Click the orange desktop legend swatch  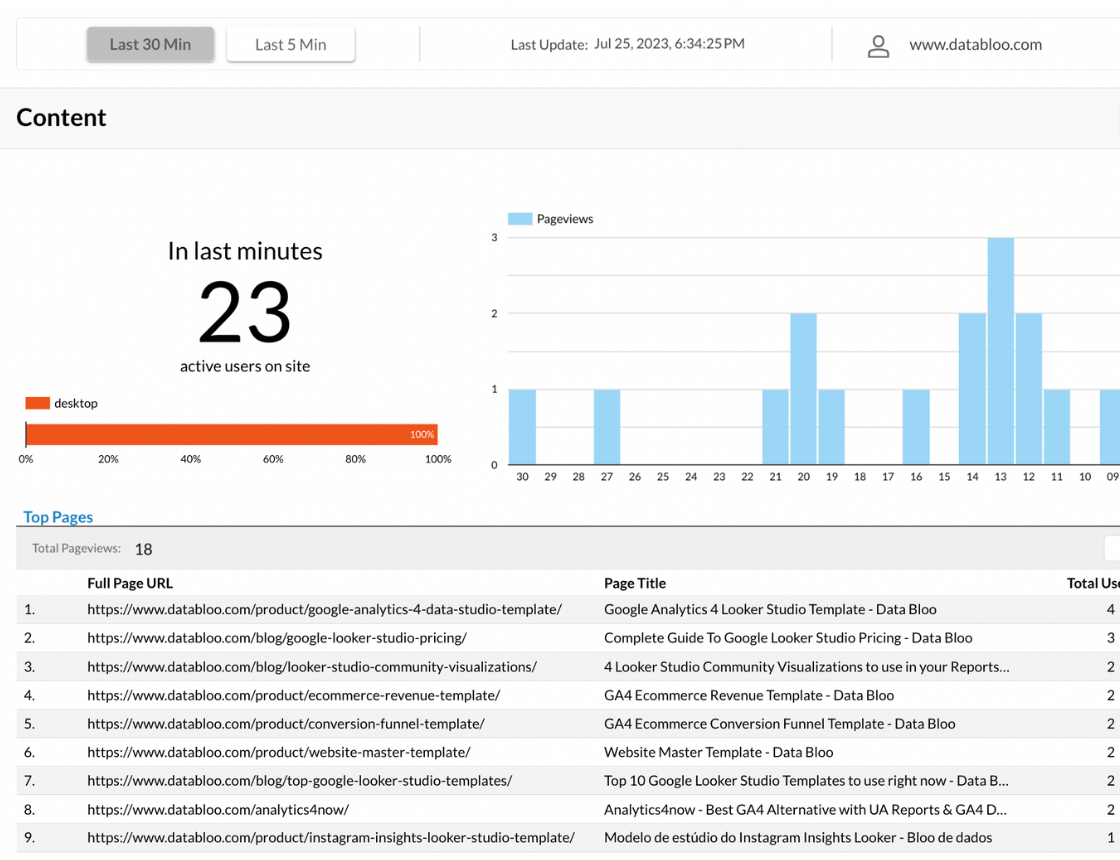point(37,403)
